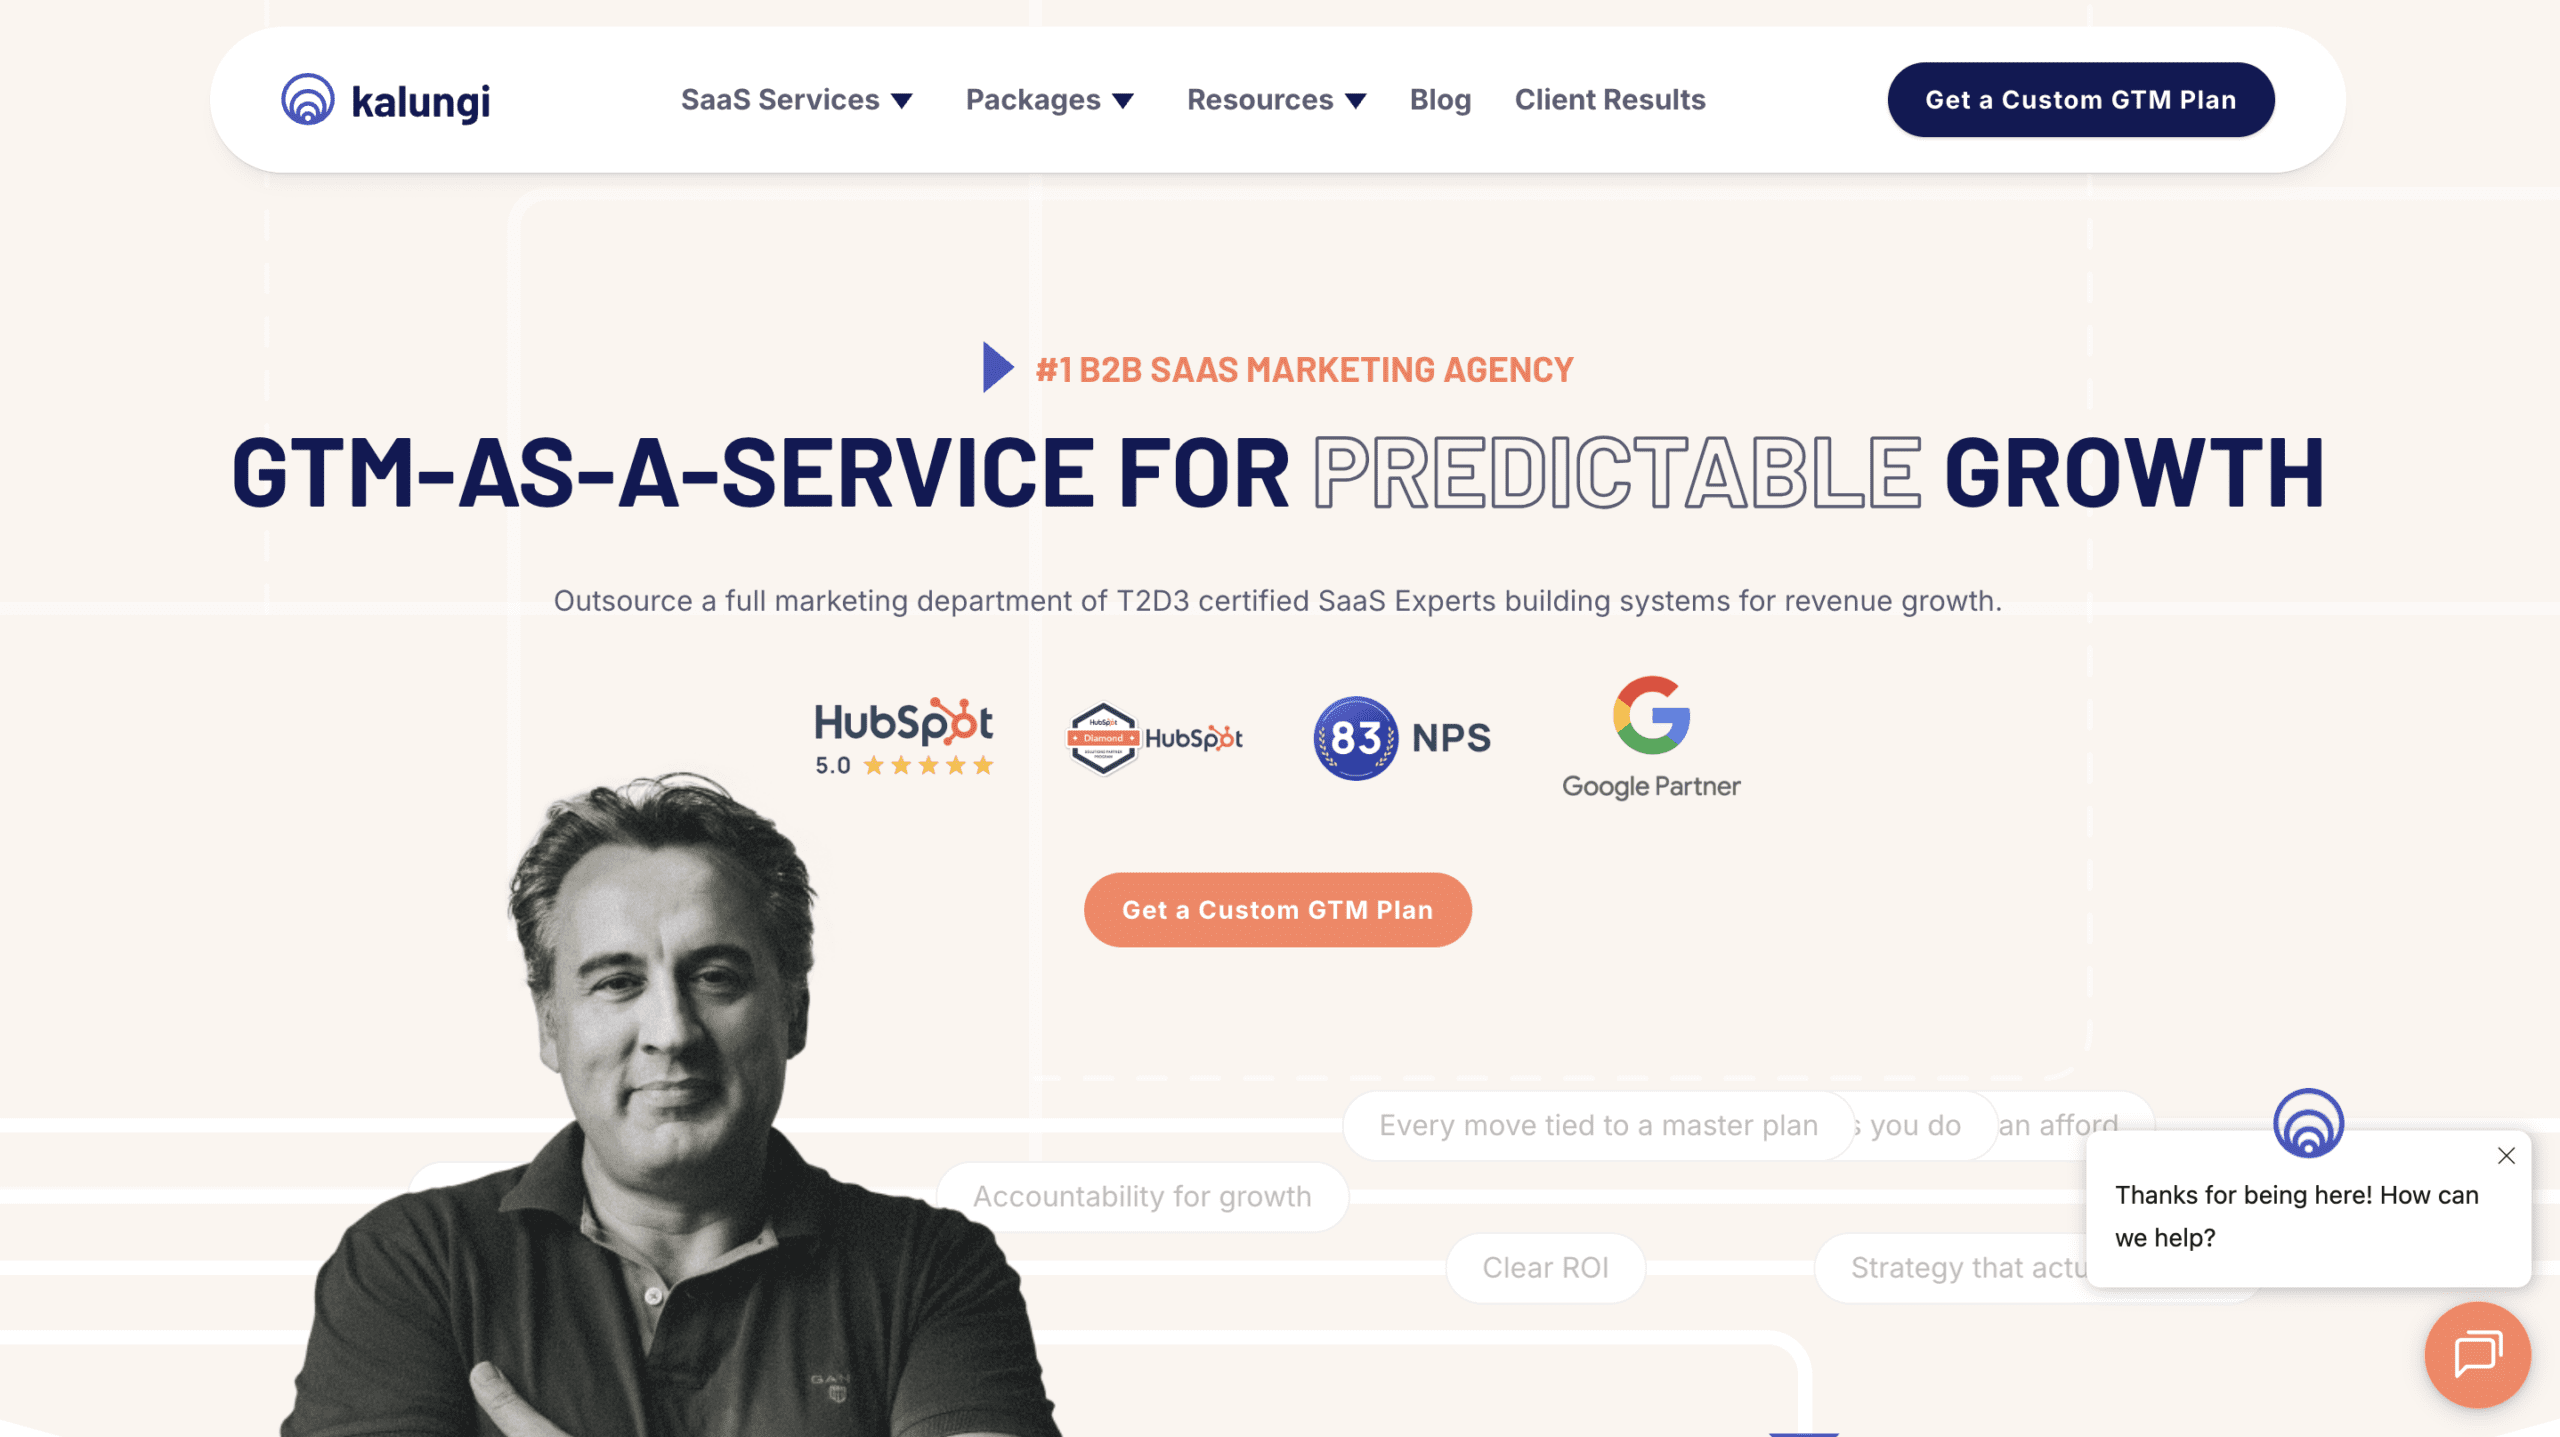
Task: Click the Kalungi logo icon in header
Action: click(308, 99)
